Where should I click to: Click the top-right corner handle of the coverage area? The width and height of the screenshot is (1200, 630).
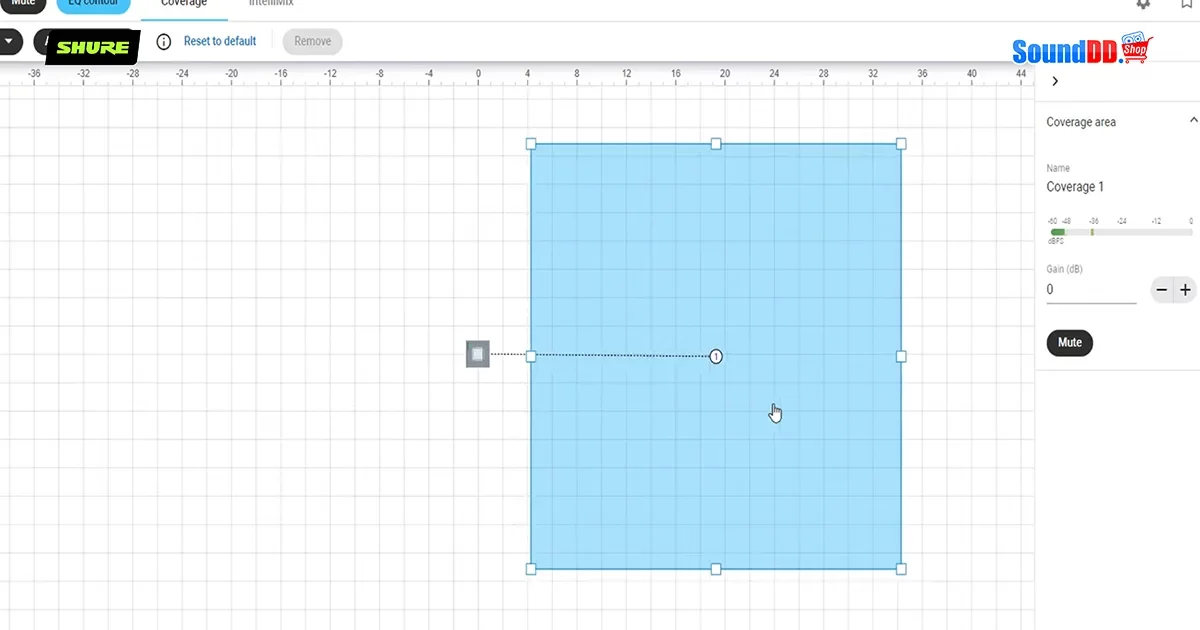click(x=901, y=144)
